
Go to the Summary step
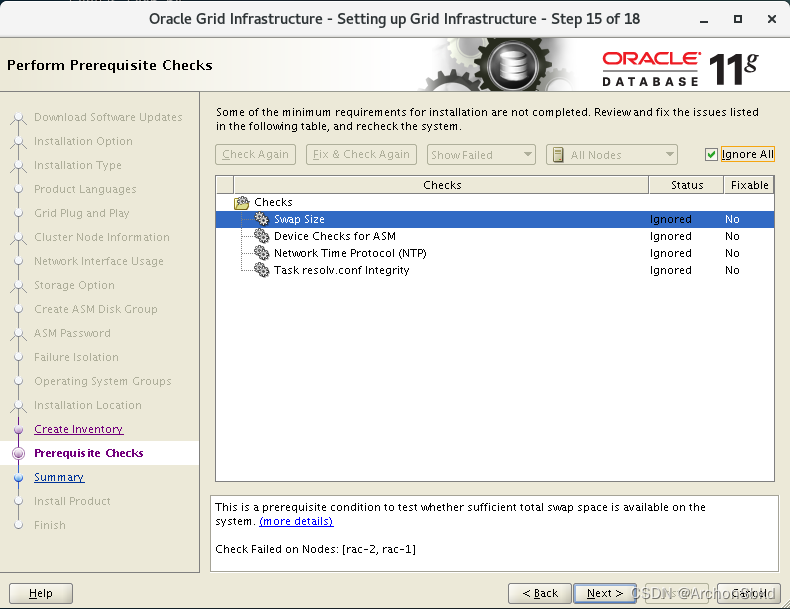coord(59,477)
